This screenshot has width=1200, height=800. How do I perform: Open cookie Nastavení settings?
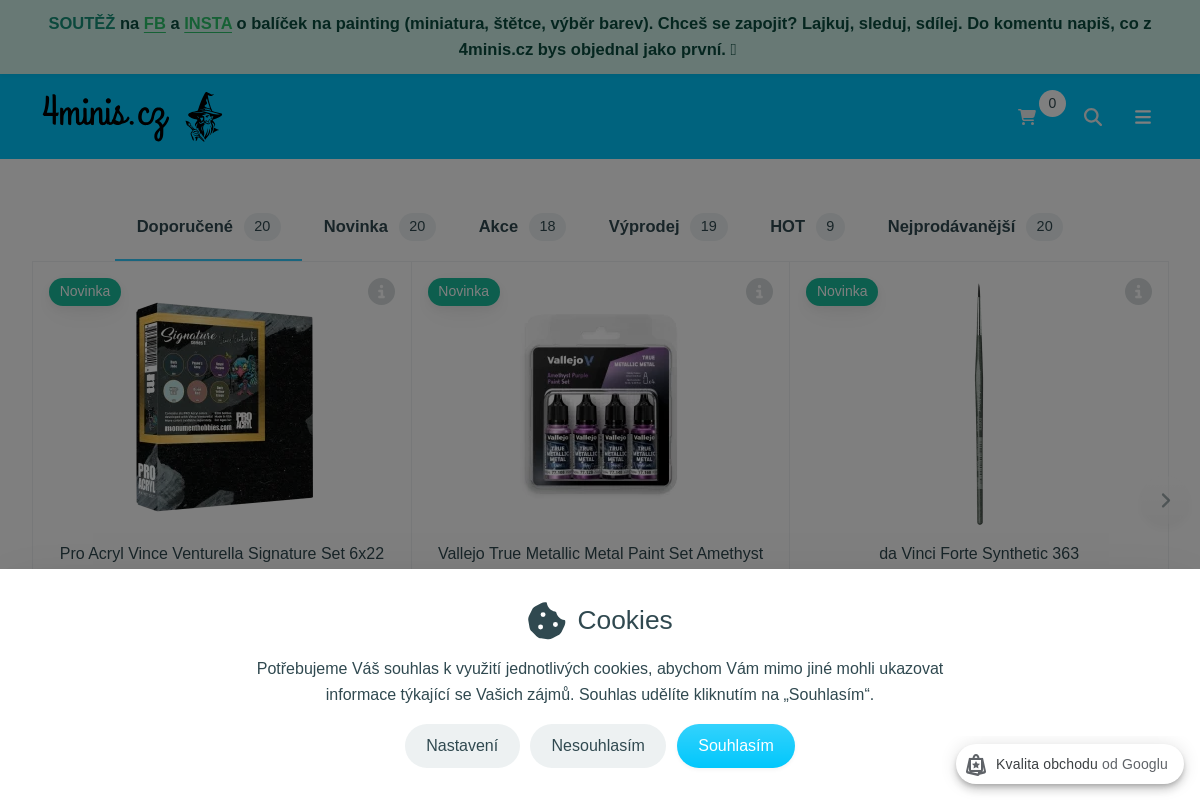click(462, 746)
